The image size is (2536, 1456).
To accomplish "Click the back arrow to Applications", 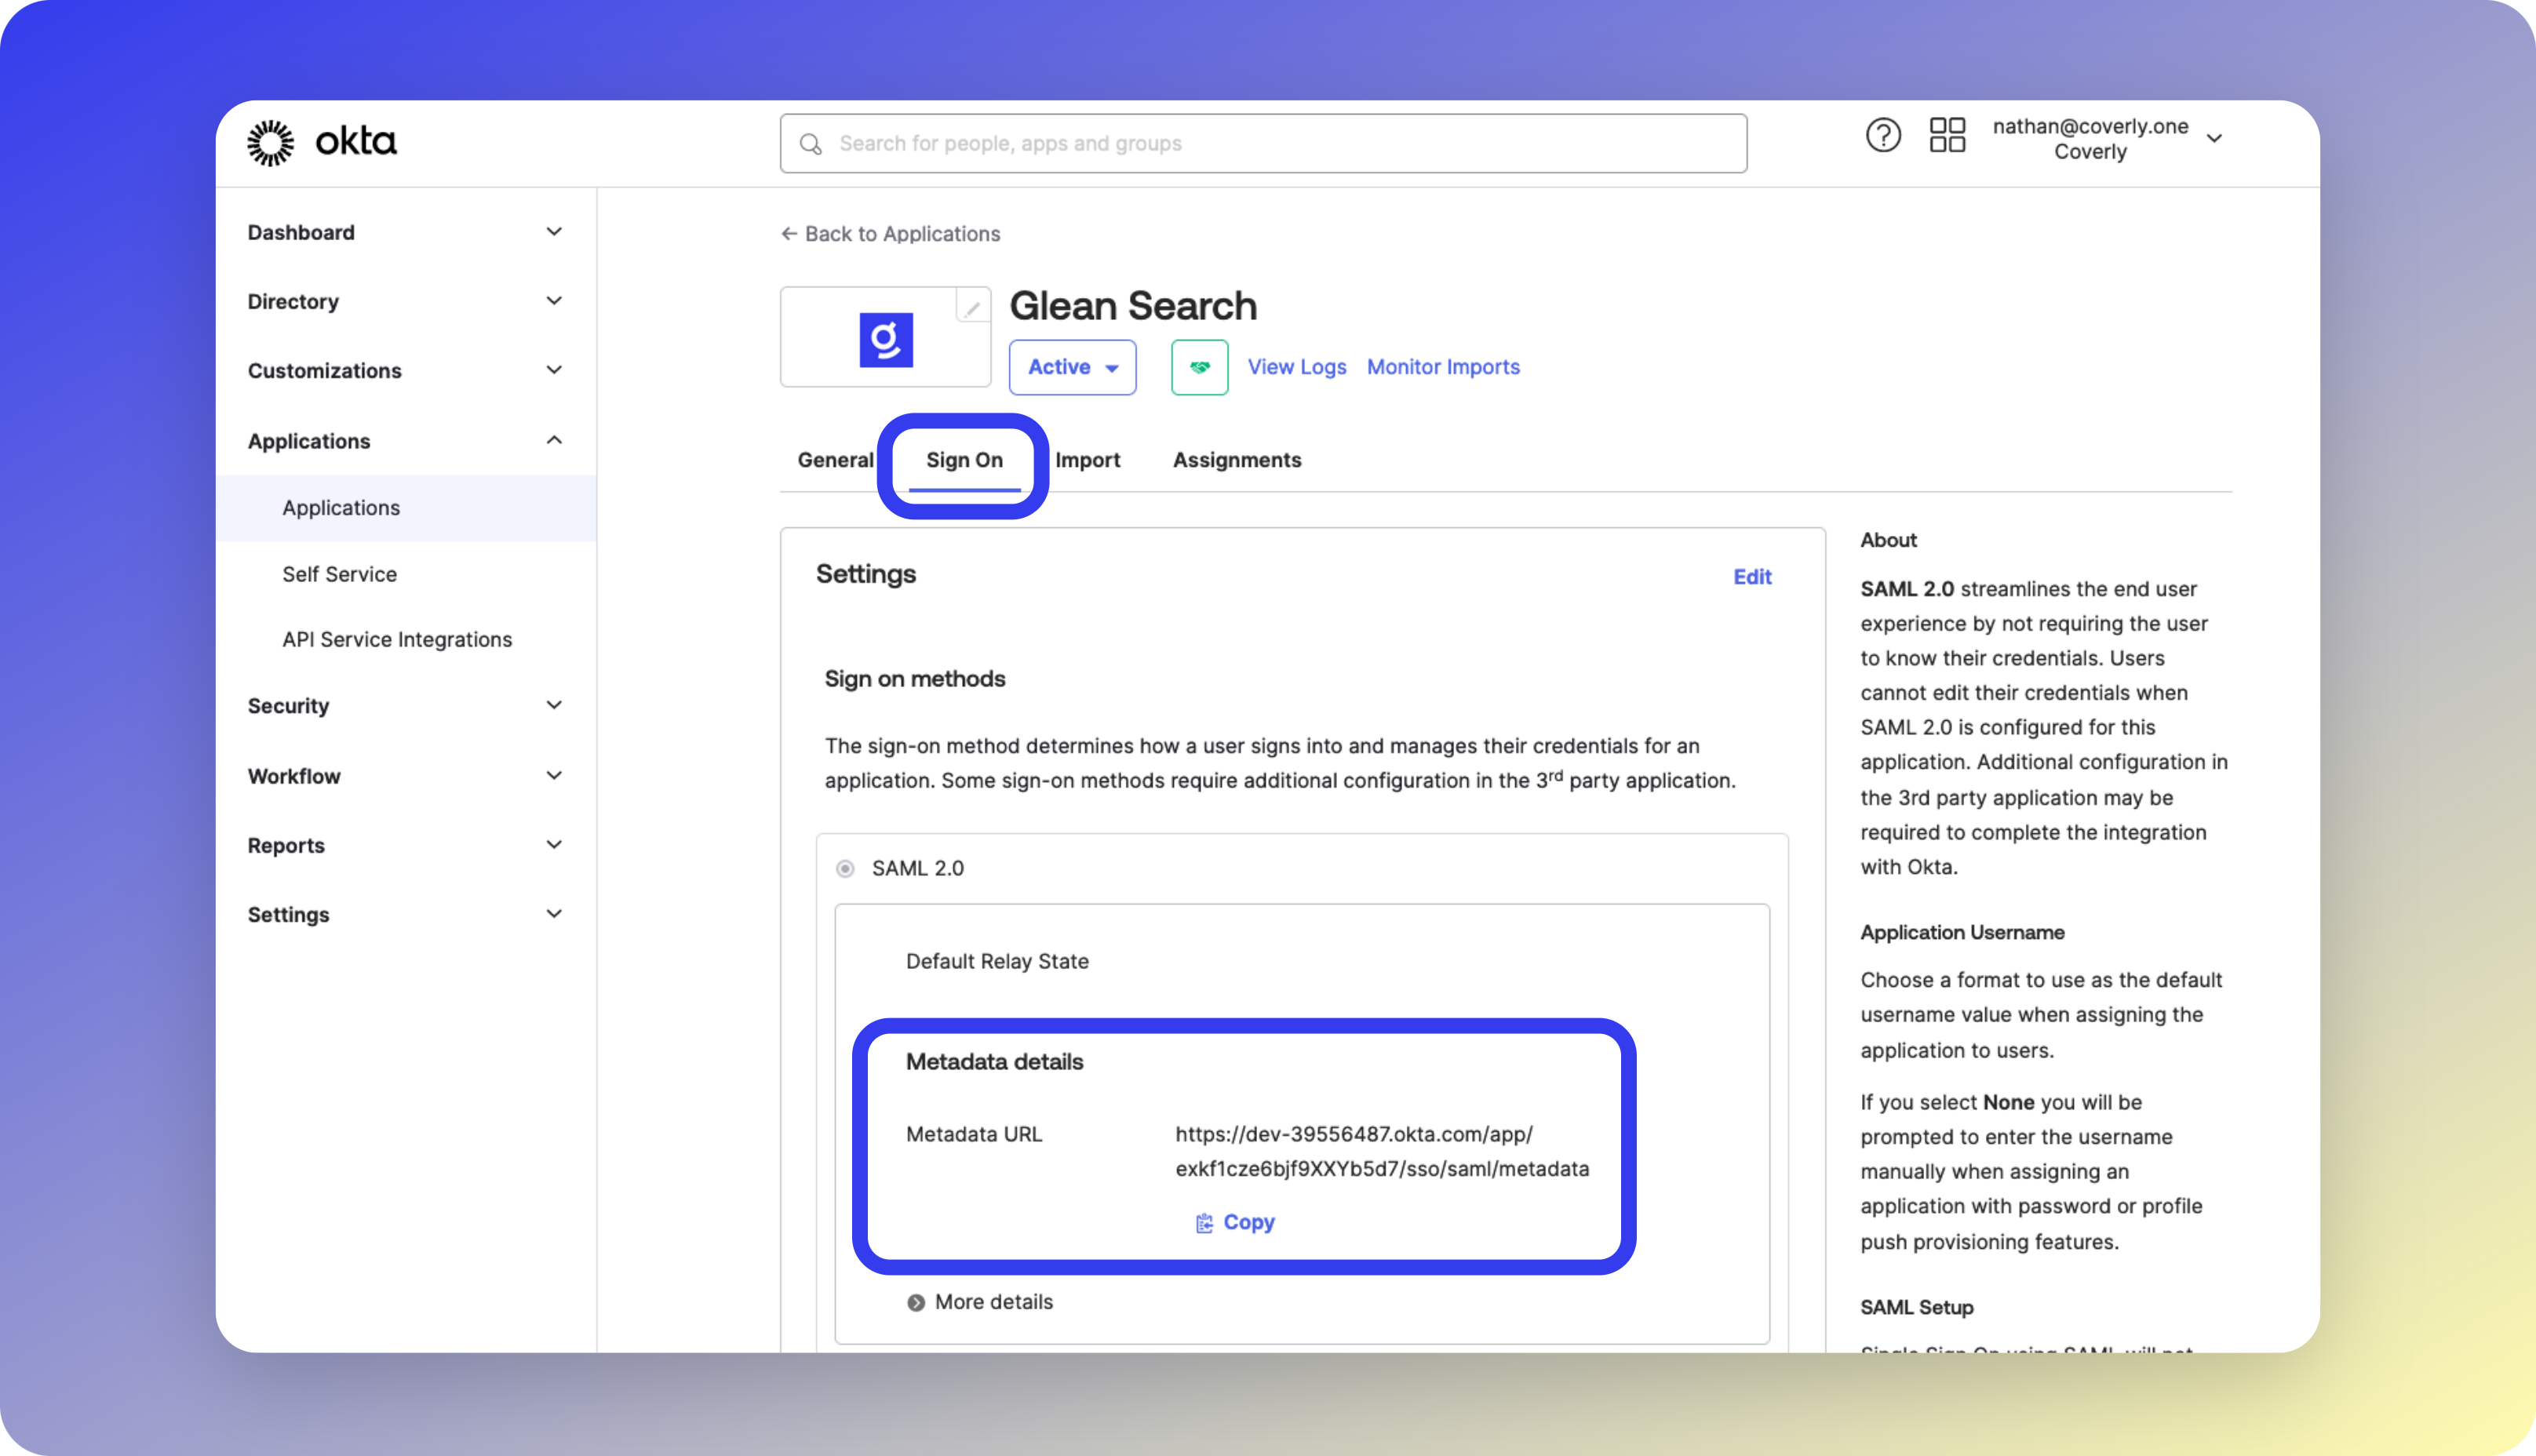I will (789, 234).
